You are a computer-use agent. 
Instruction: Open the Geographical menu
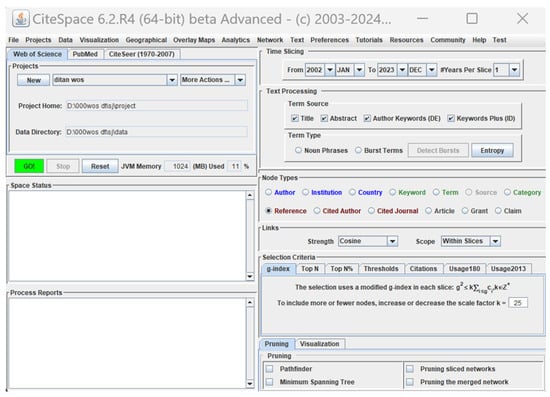tap(146, 40)
